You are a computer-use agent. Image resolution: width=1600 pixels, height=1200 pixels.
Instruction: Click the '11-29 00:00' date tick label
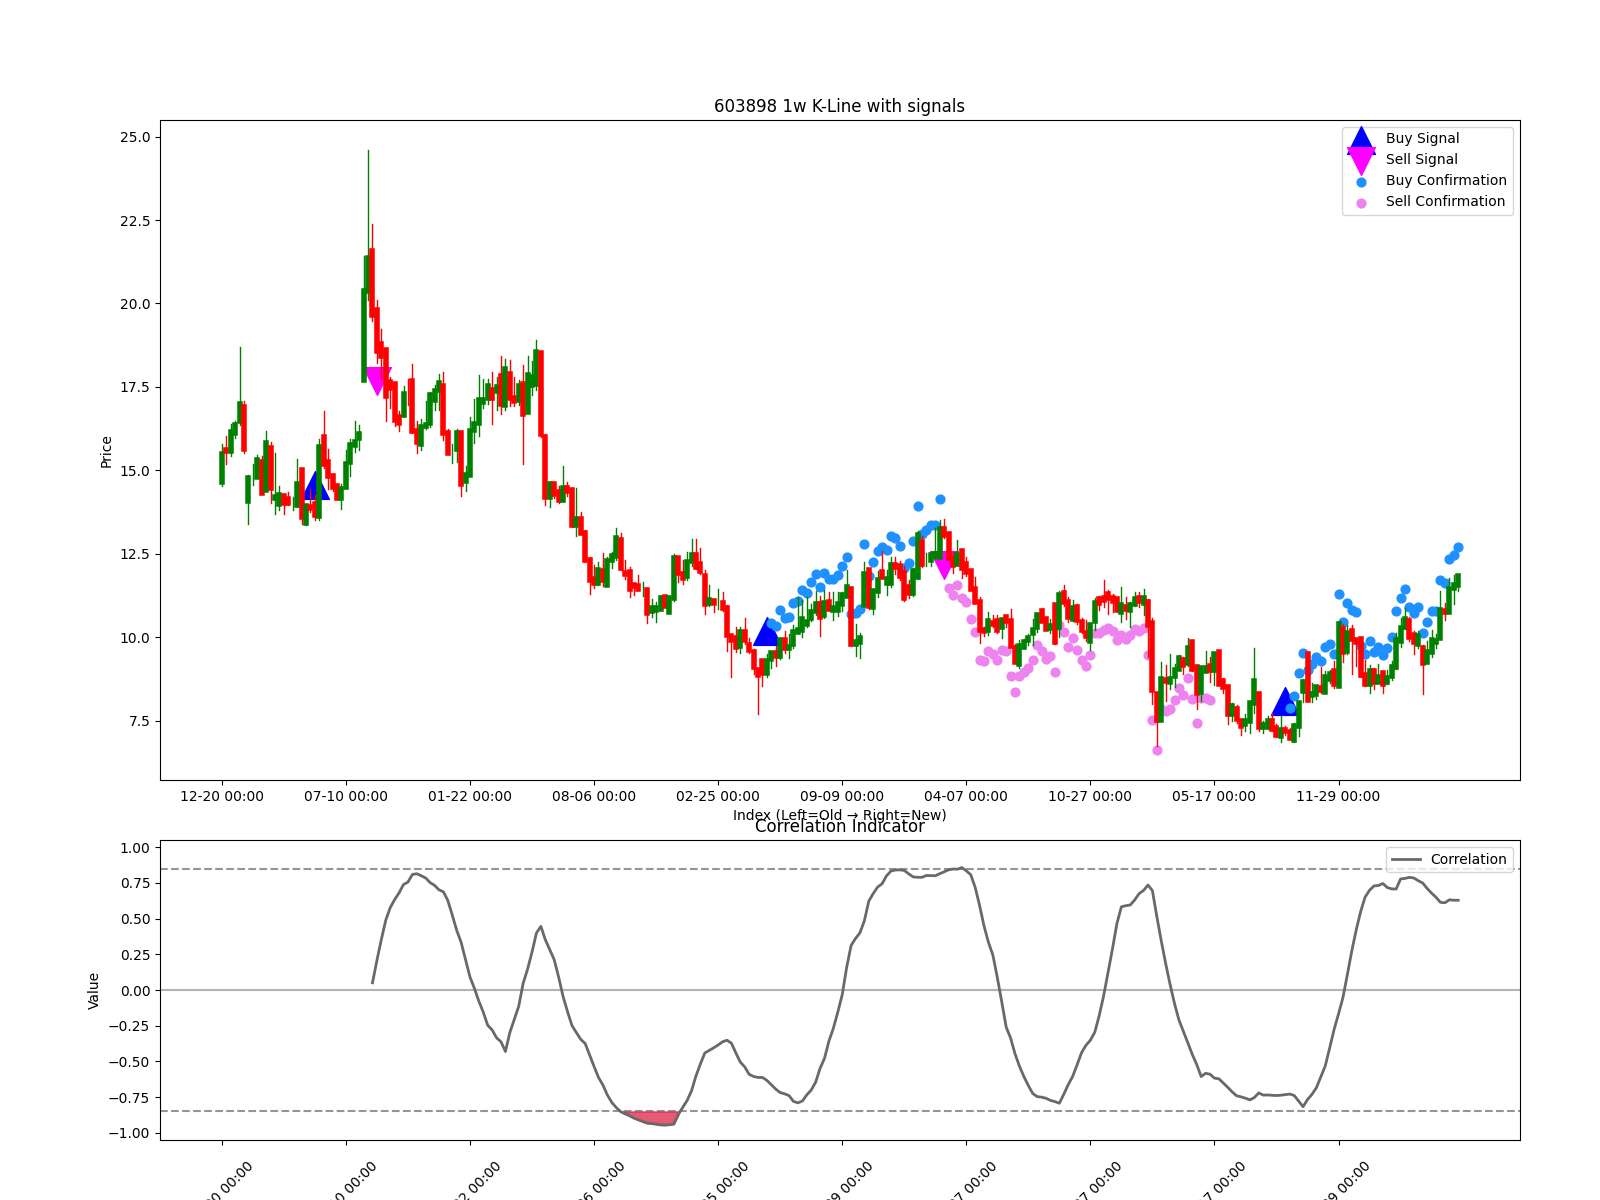coord(1338,796)
